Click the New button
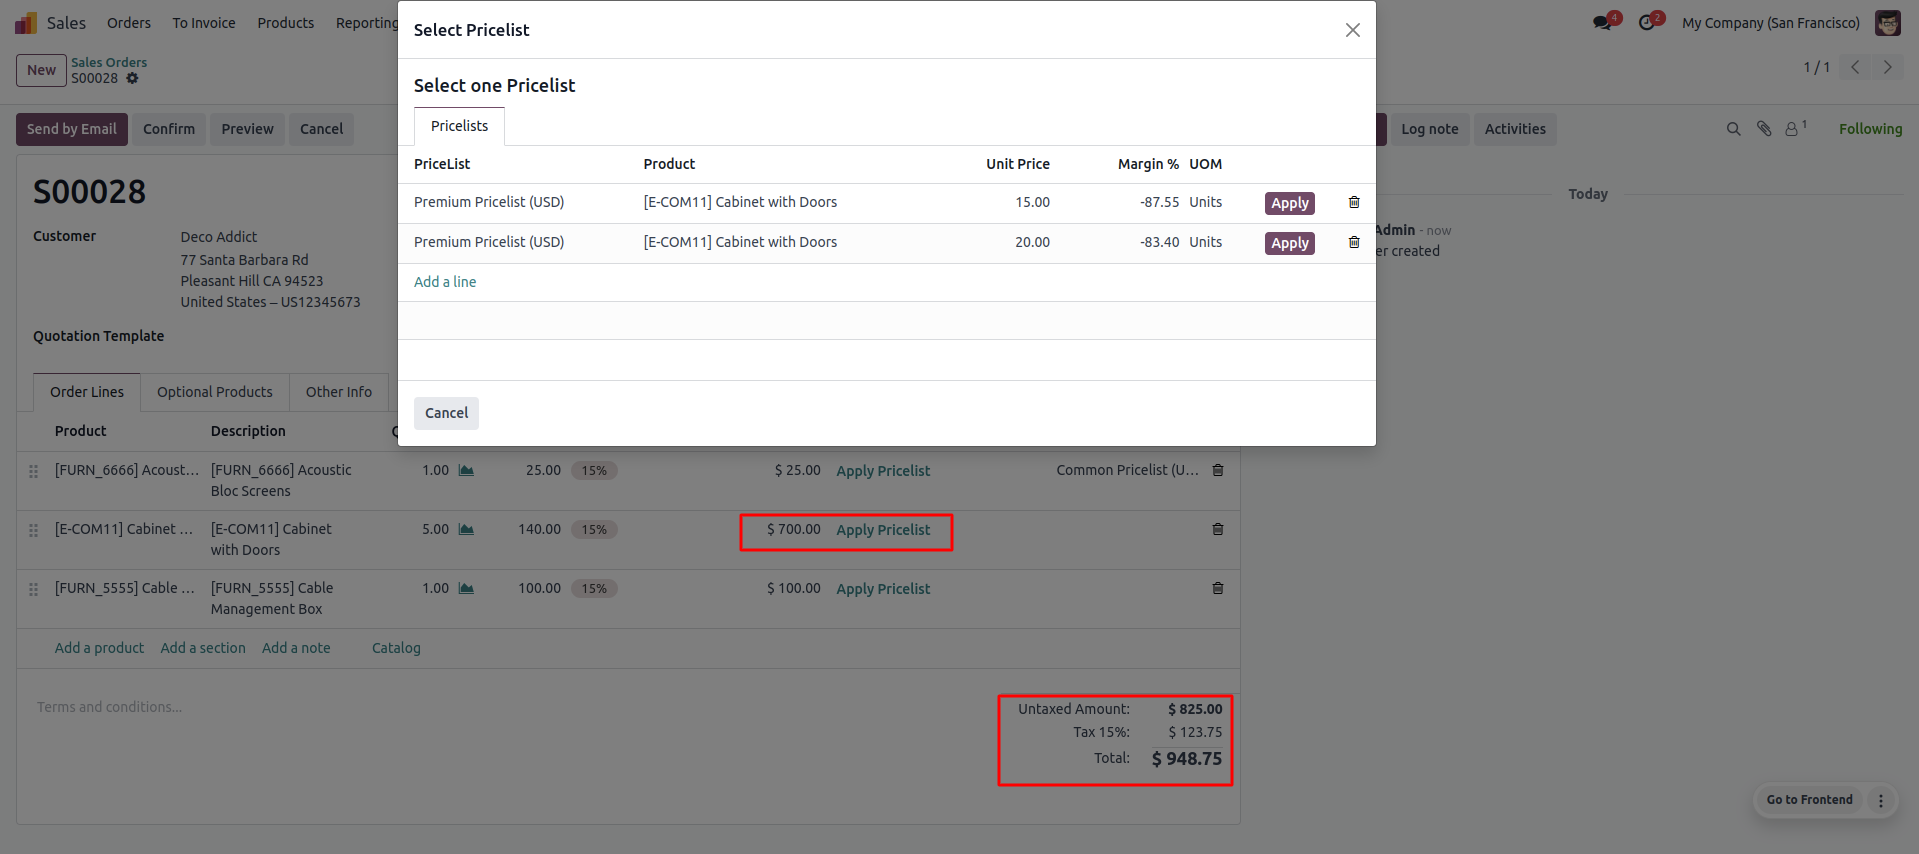The image size is (1919, 854). (x=41, y=70)
